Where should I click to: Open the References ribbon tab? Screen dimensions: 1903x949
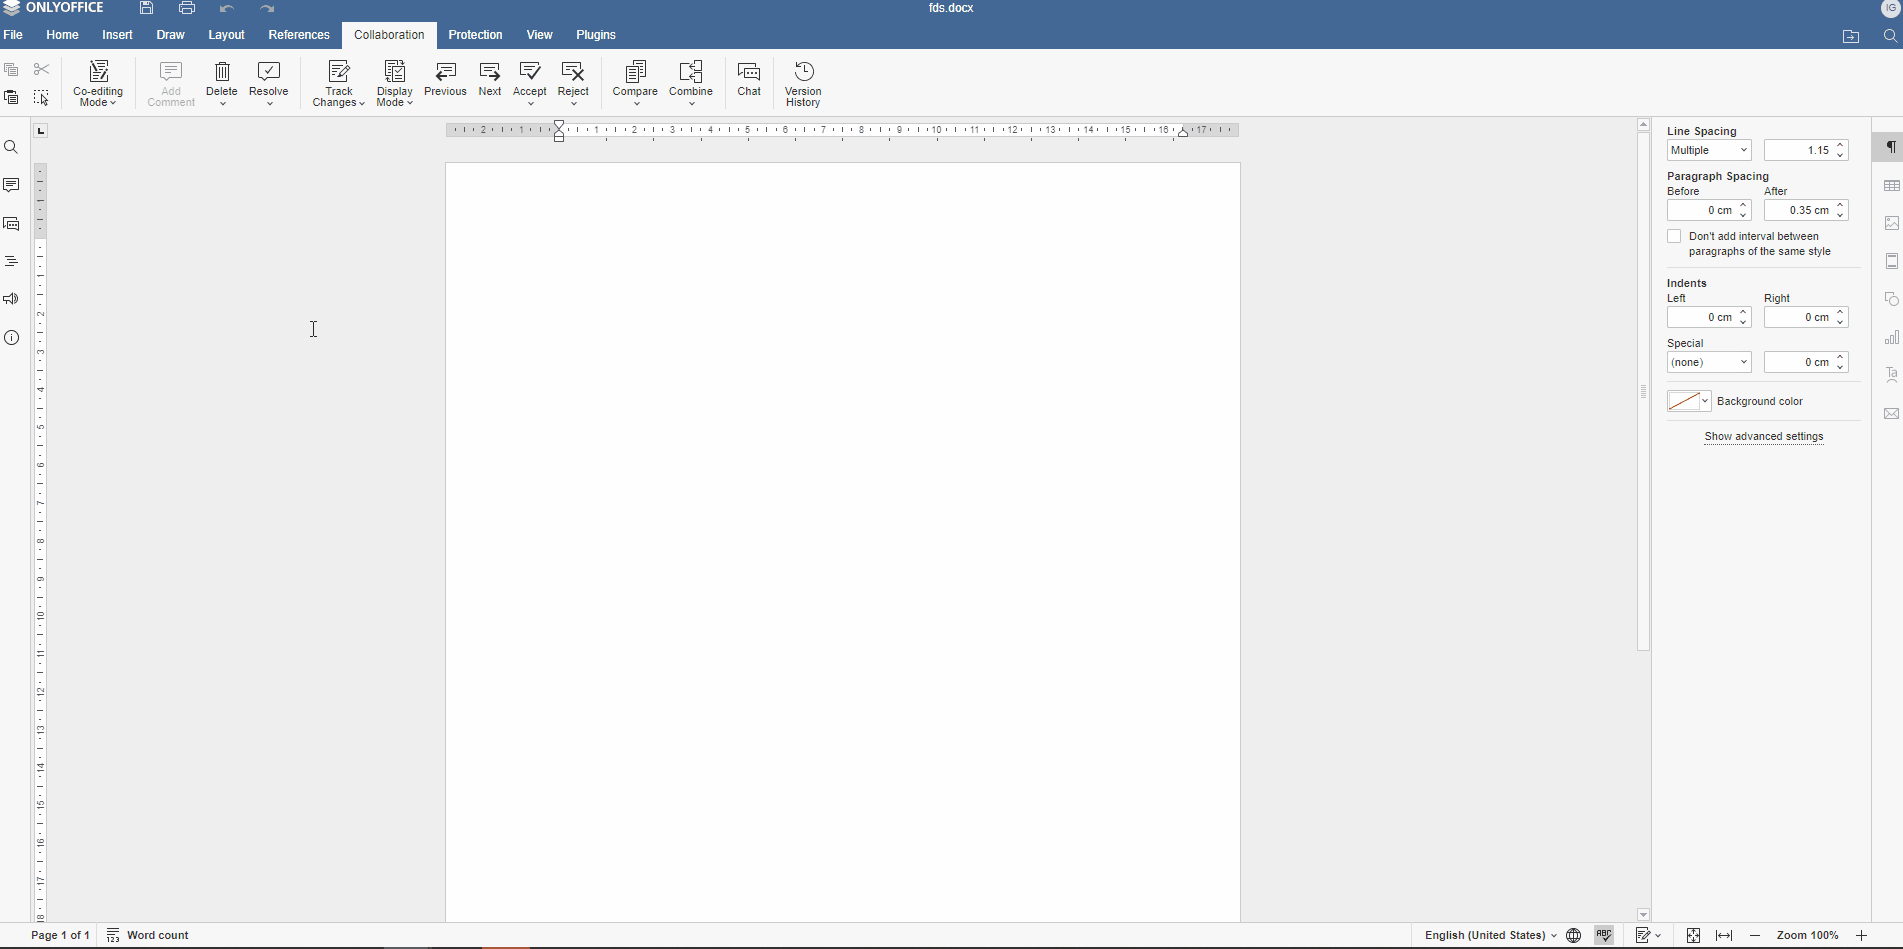[298, 34]
